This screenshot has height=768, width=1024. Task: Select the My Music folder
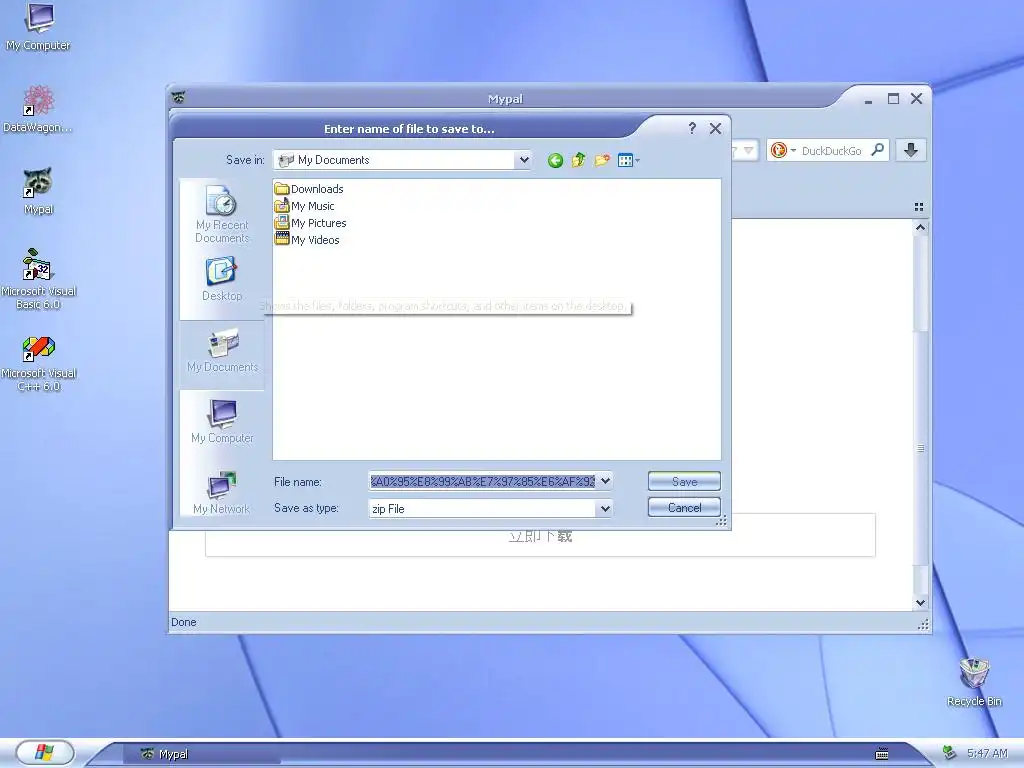click(x=305, y=206)
